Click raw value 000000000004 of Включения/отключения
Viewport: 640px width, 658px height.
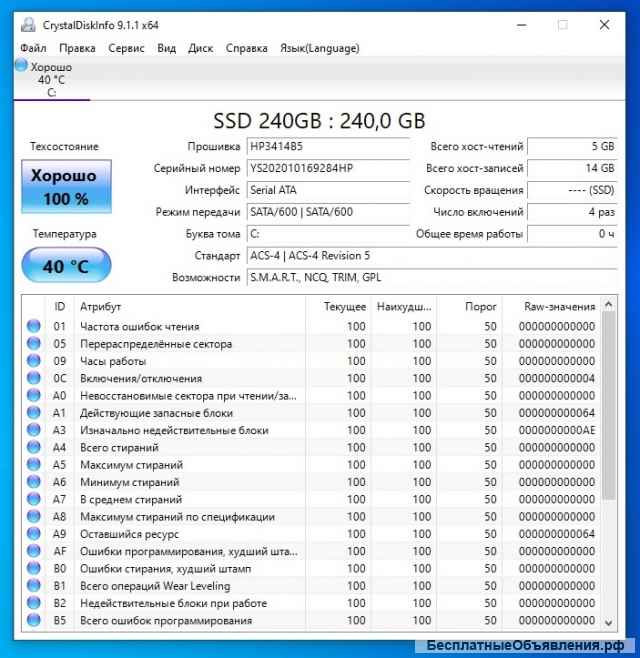point(556,379)
